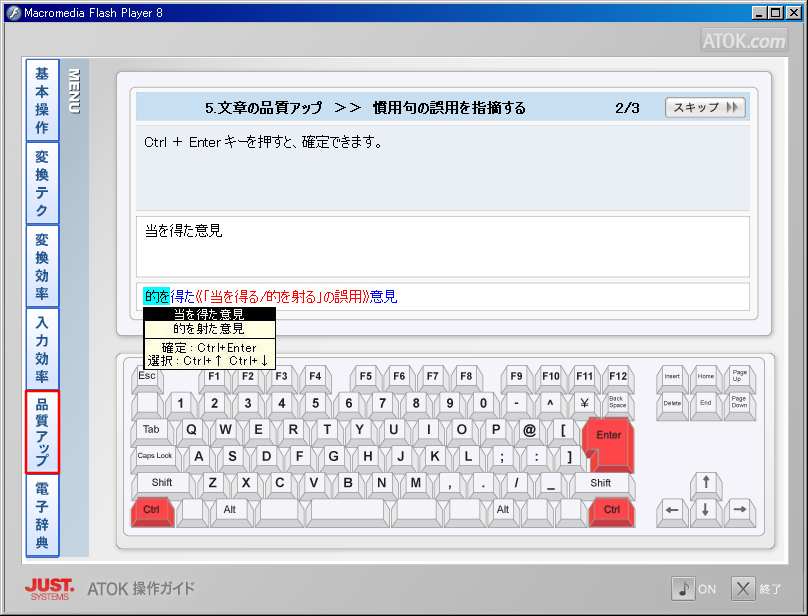Minimize the Flash Player window
808x616 pixels.
tap(759, 13)
